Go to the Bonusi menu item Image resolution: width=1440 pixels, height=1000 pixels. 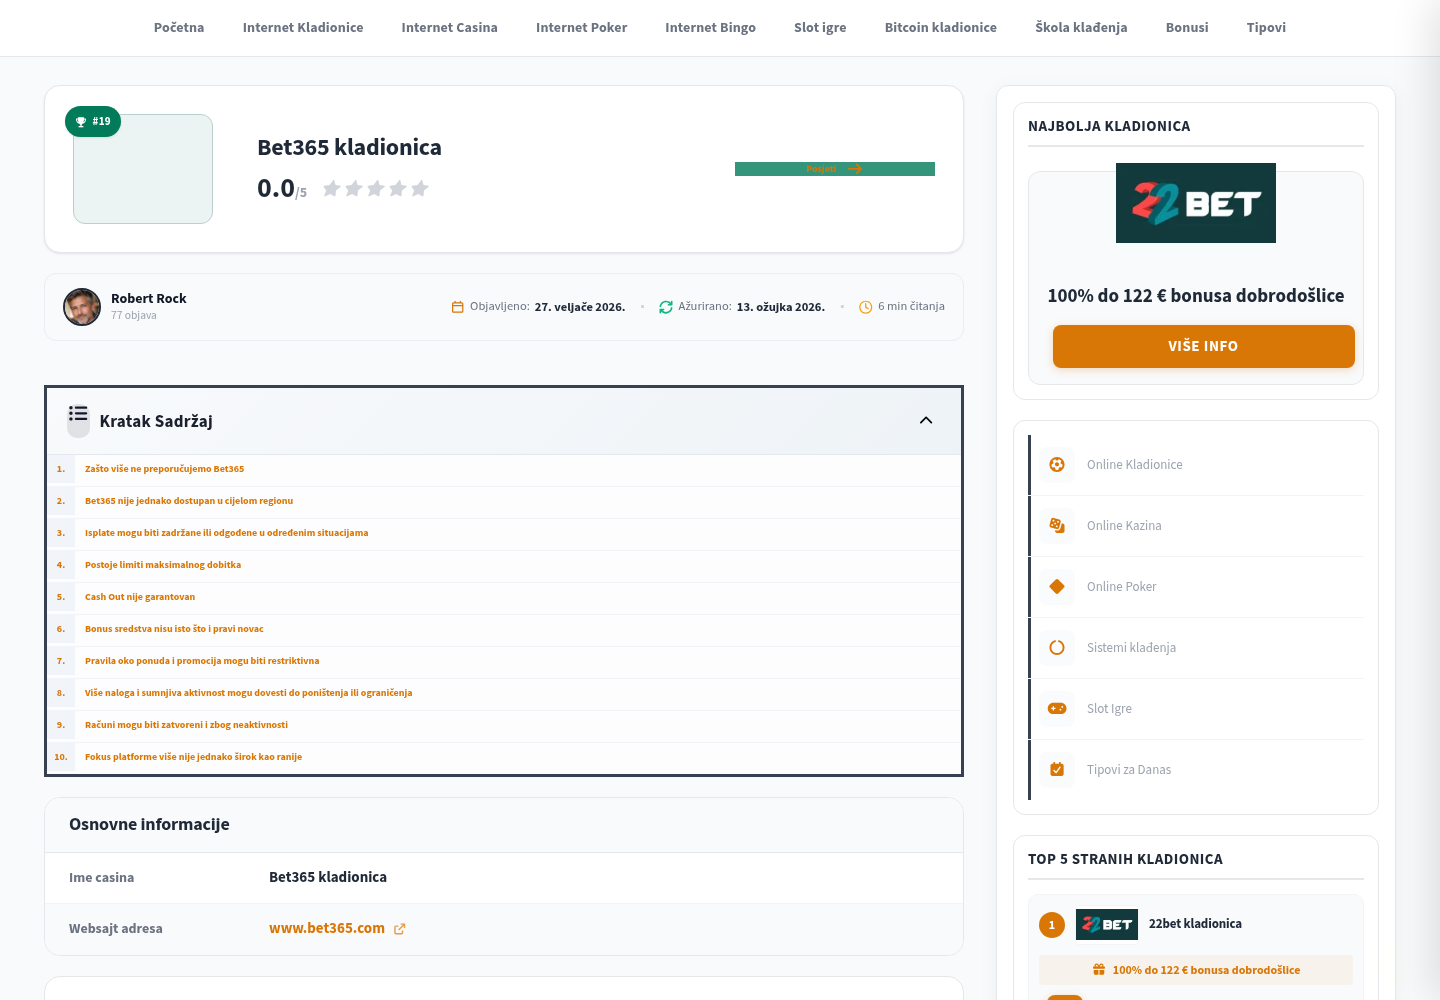1187,28
